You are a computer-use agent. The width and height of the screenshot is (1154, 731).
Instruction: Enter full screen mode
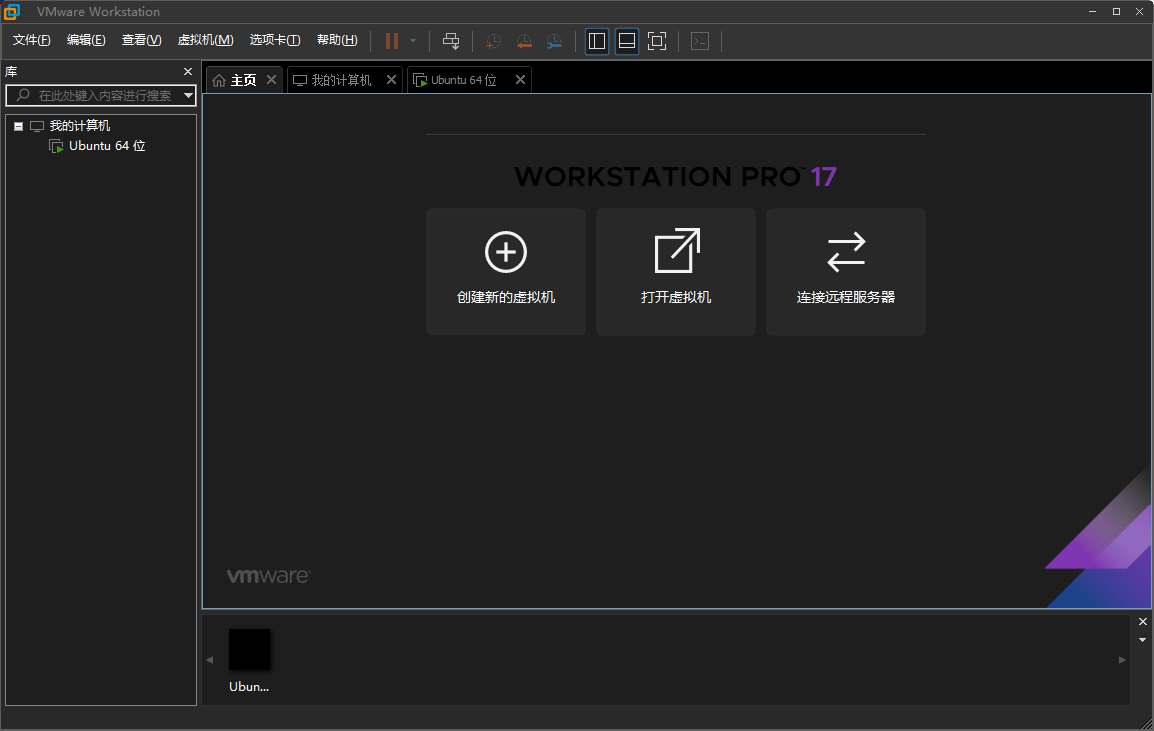(657, 41)
